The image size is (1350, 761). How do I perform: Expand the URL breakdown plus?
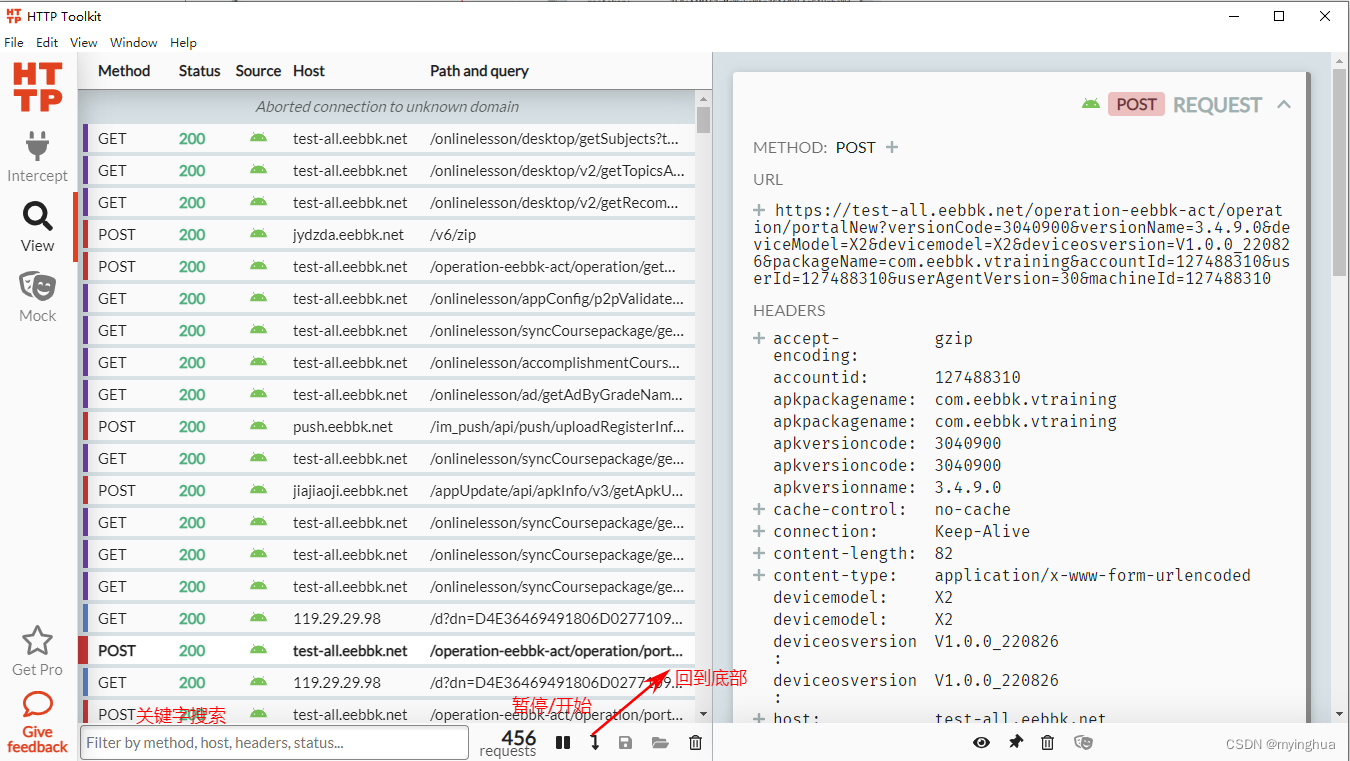759,210
